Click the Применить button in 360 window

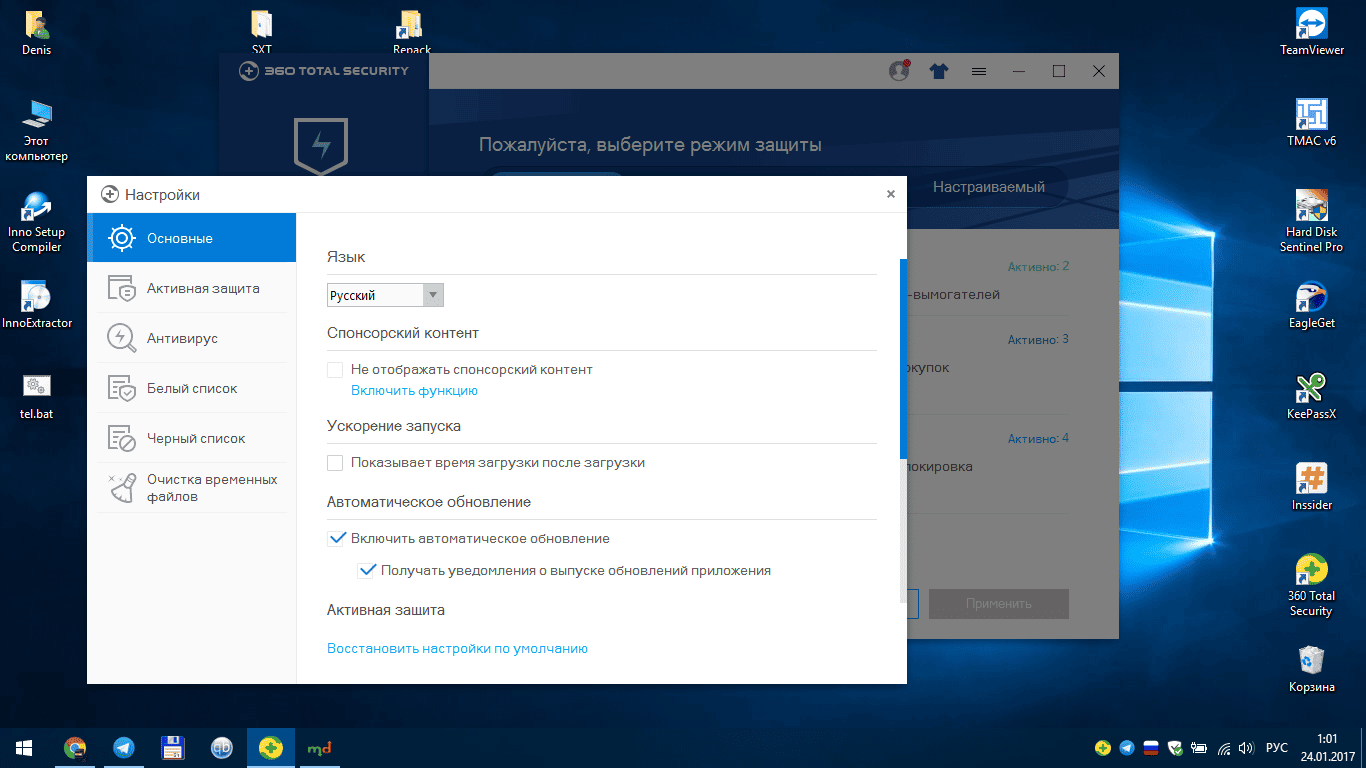(998, 604)
